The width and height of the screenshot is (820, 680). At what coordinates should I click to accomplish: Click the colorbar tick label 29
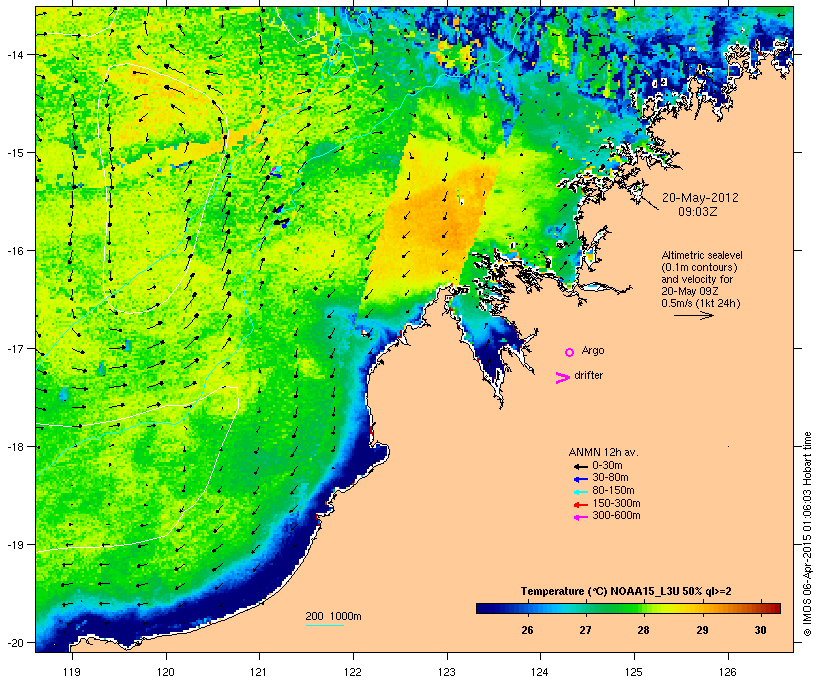coord(702,630)
